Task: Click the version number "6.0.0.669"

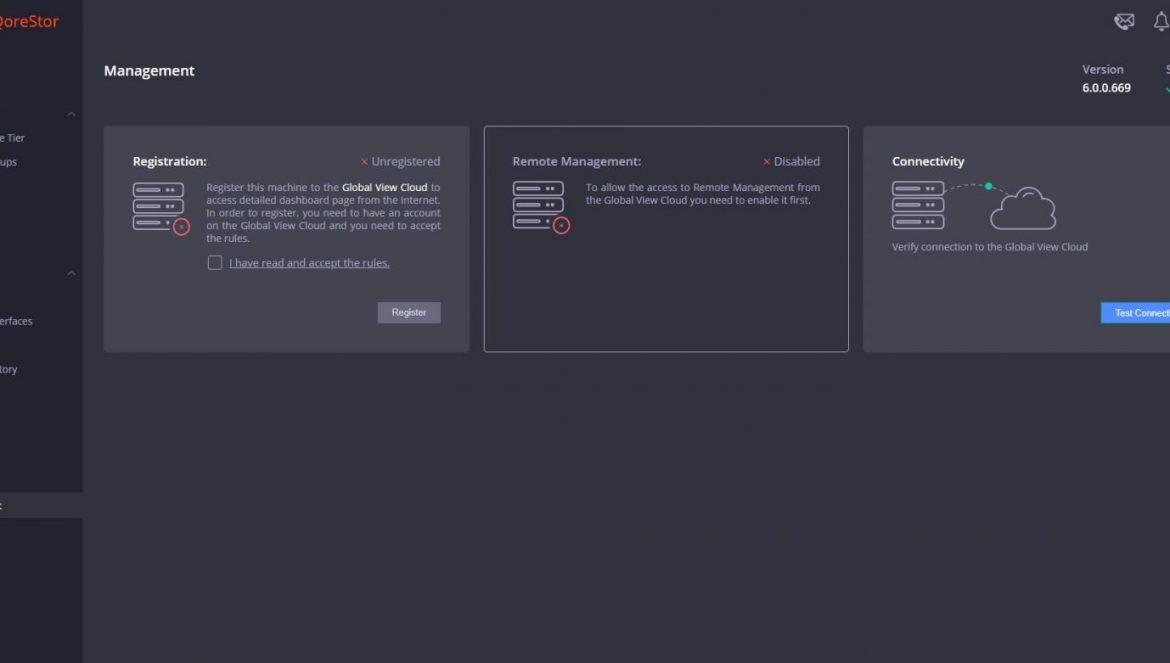Action: pos(1107,88)
